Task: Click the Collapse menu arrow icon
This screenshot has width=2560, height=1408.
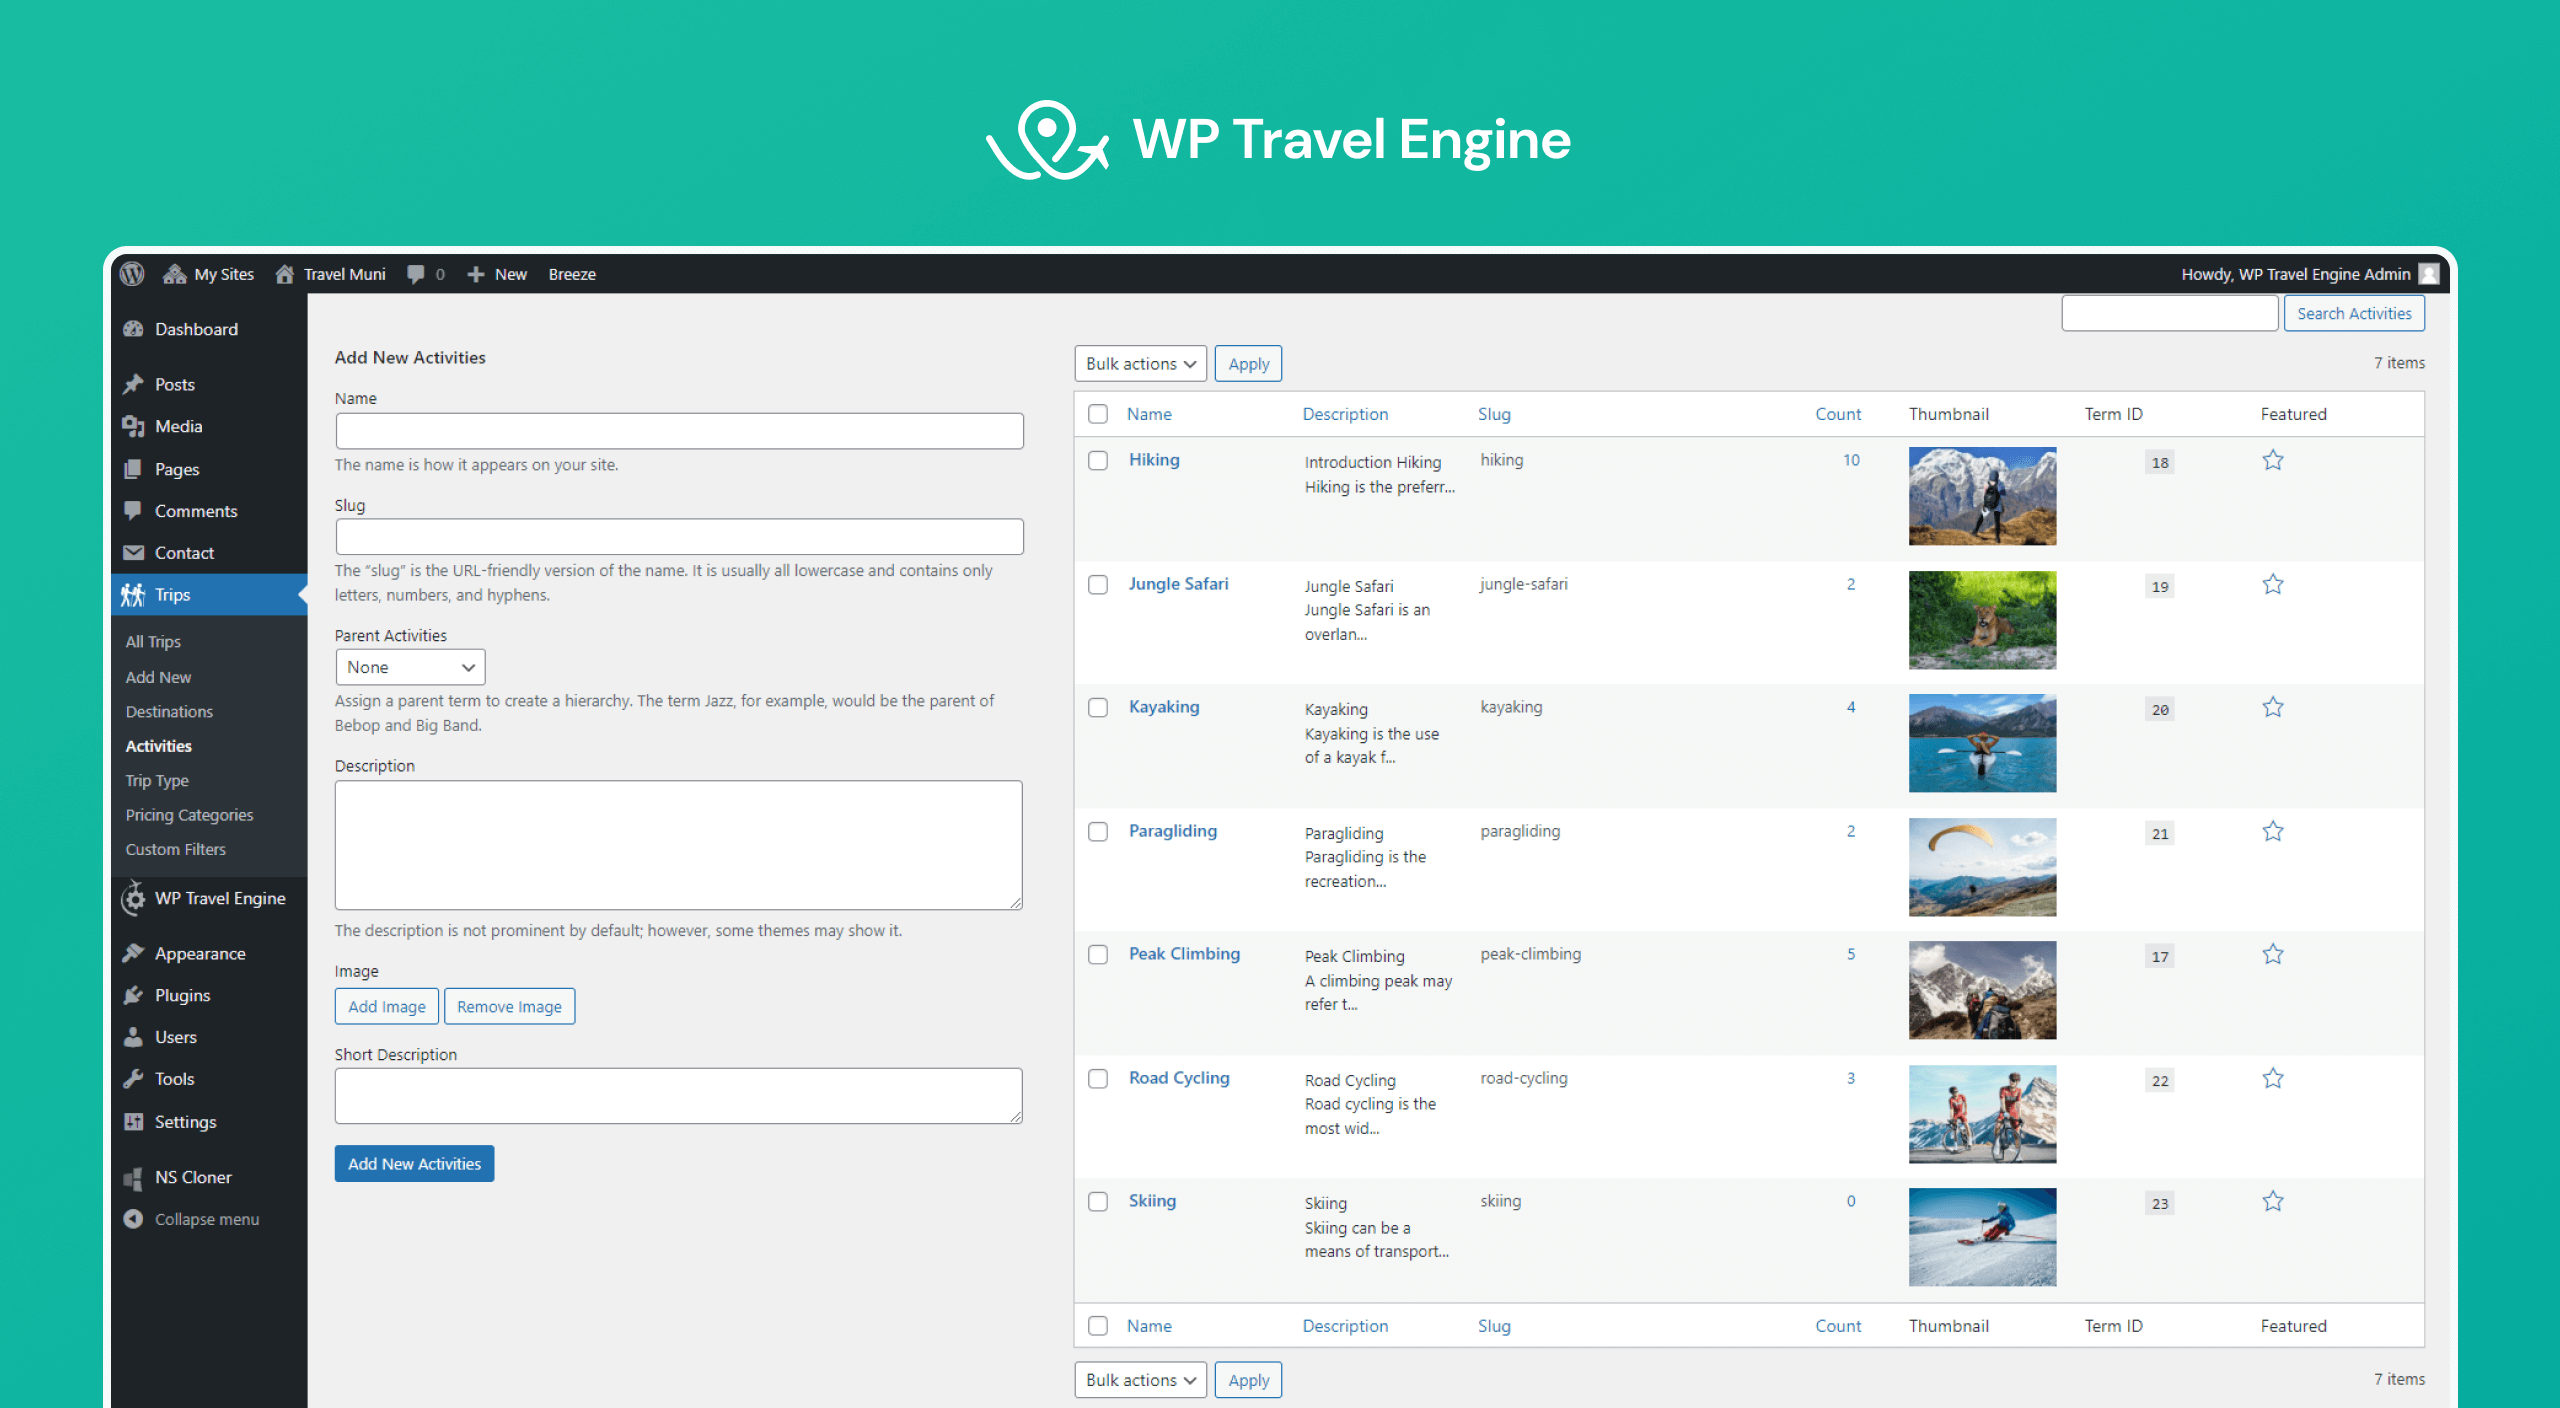Action: click(133, 1219)
